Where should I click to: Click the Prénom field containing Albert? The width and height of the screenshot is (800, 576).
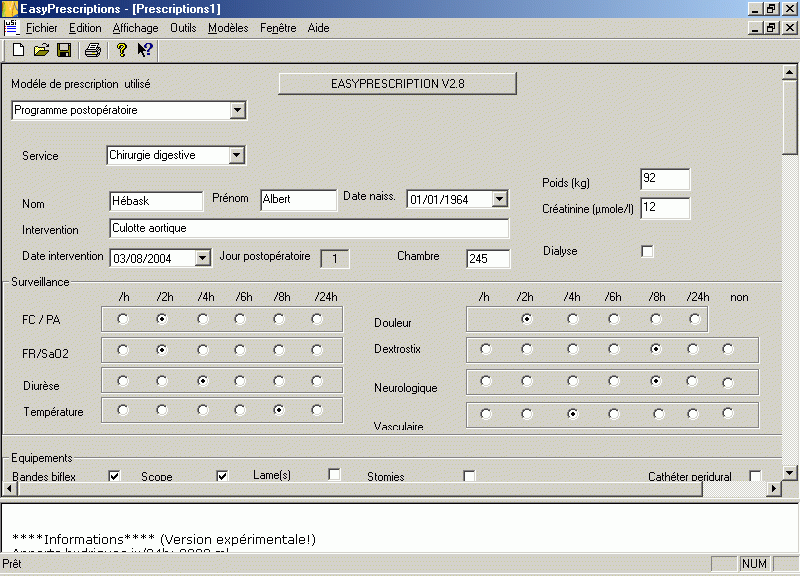[298, 199]
